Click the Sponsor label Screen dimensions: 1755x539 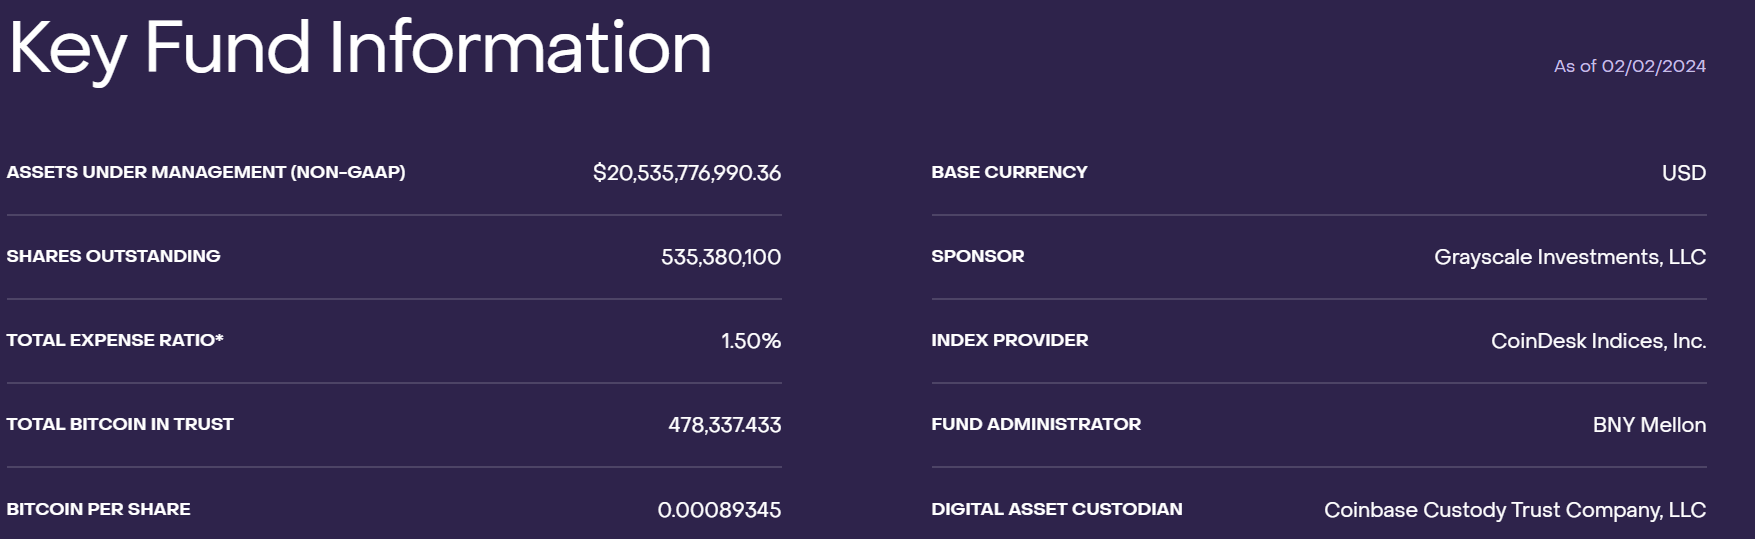(977, 256)
